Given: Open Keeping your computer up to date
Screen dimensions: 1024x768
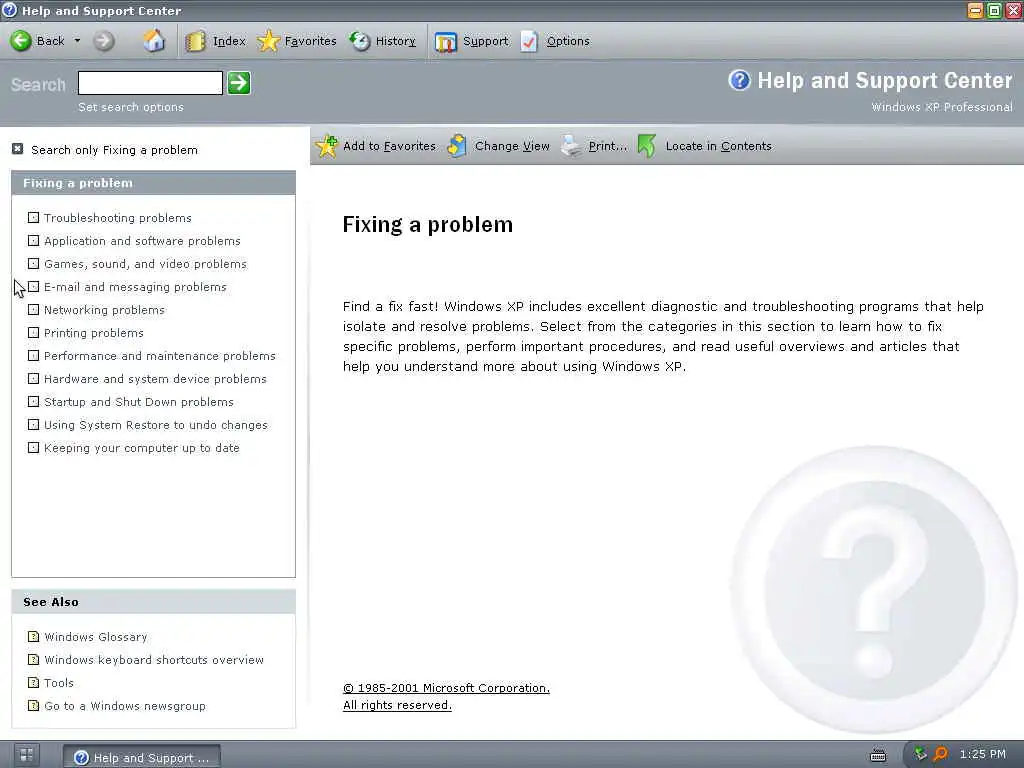Looking at the screenshot, I should 142,448.
